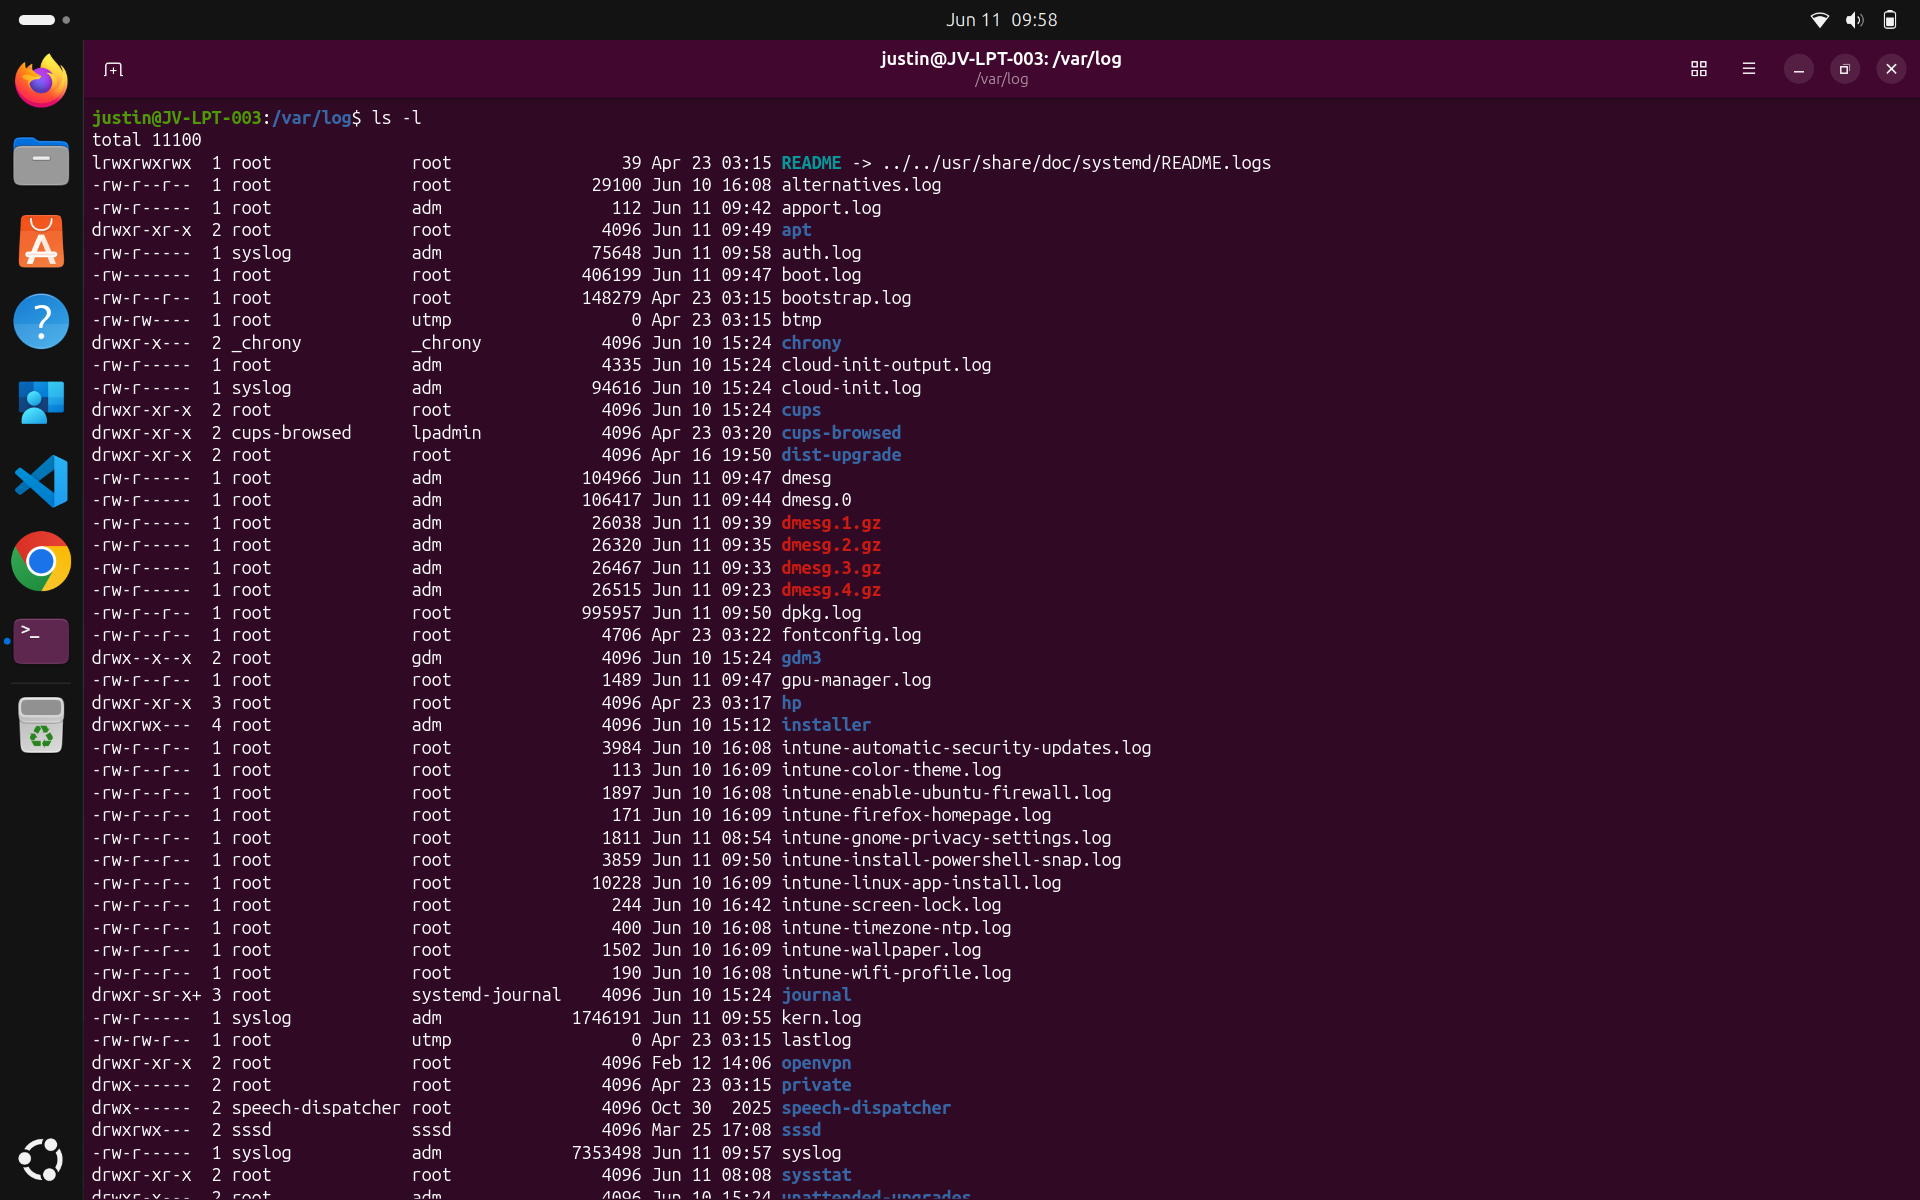
Task: Click the cups-browsed directory name
Action: tap(841, 433)
